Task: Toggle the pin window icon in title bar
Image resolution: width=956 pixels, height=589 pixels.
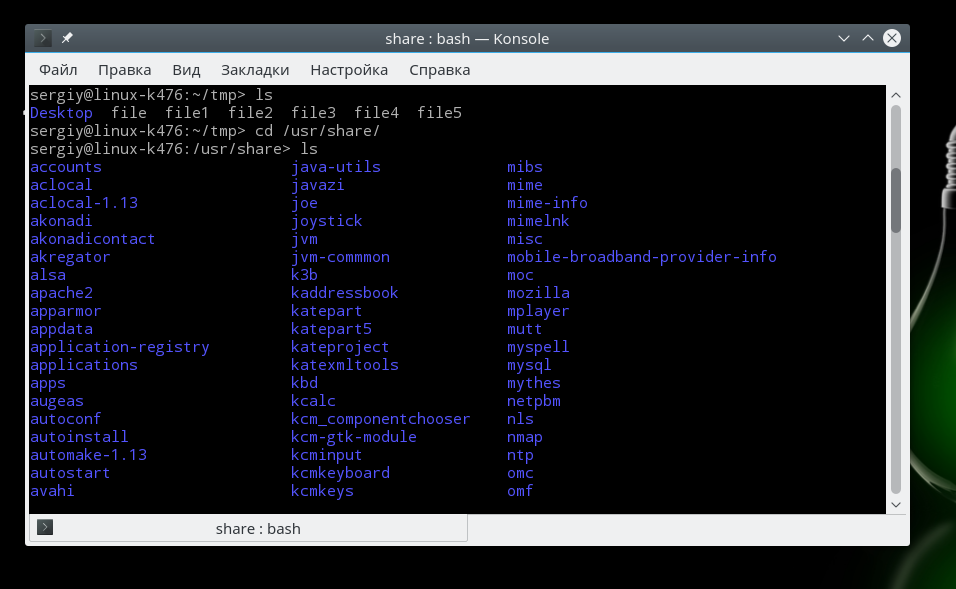Action: pyautogui.click(x=67, y=38)
